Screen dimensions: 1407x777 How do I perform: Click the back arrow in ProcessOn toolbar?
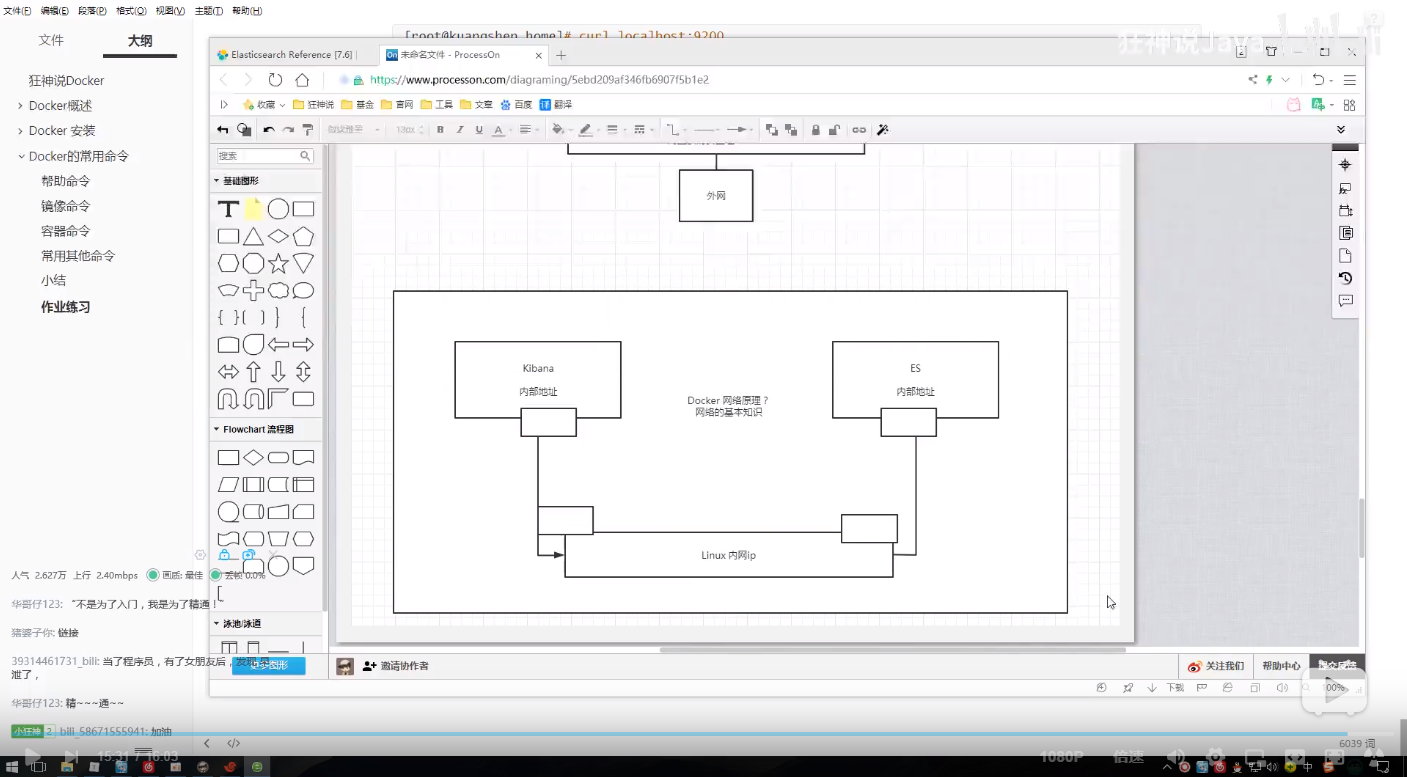tap(223, 130)
